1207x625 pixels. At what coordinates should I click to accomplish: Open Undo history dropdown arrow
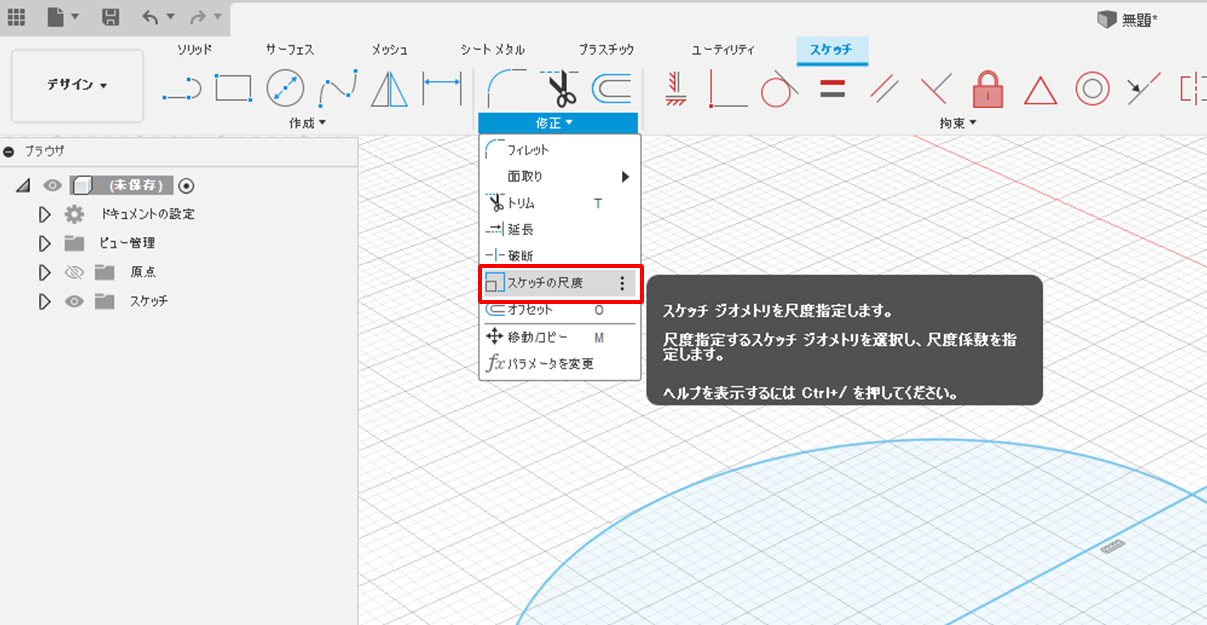(x=170, y=17)
